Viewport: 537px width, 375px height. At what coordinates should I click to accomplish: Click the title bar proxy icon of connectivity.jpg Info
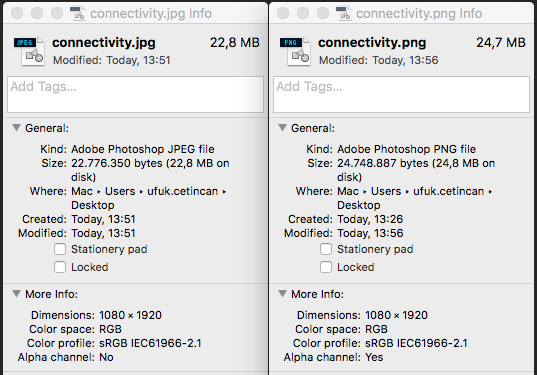pos(78,13)
